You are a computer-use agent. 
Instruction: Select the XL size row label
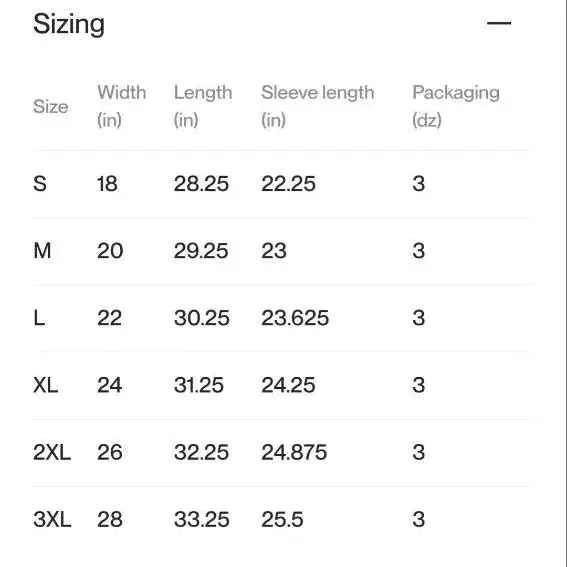tap(46, 385)
